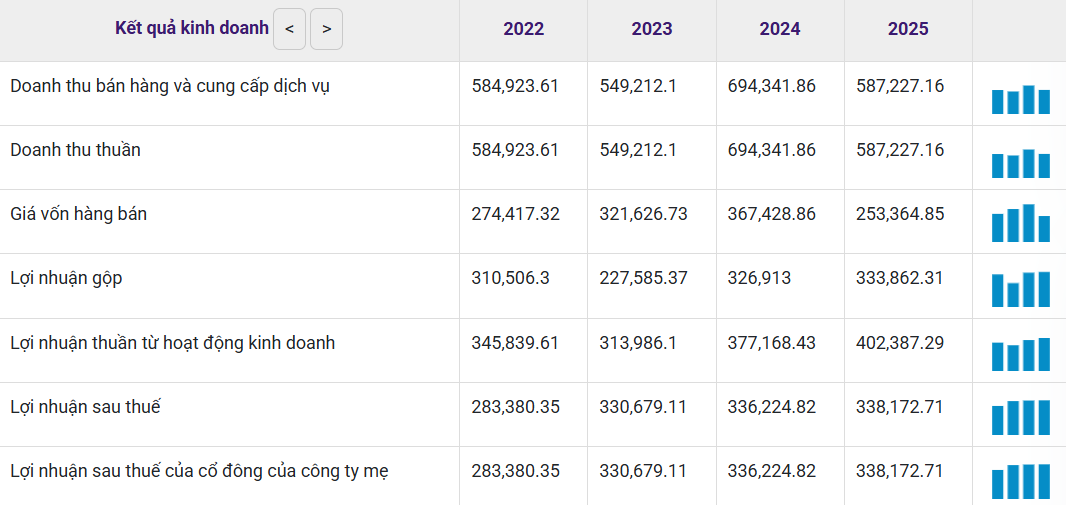Click Lợi nhuận sau thuế của cổ đông công ty mẹ

[x=199, y=471]
